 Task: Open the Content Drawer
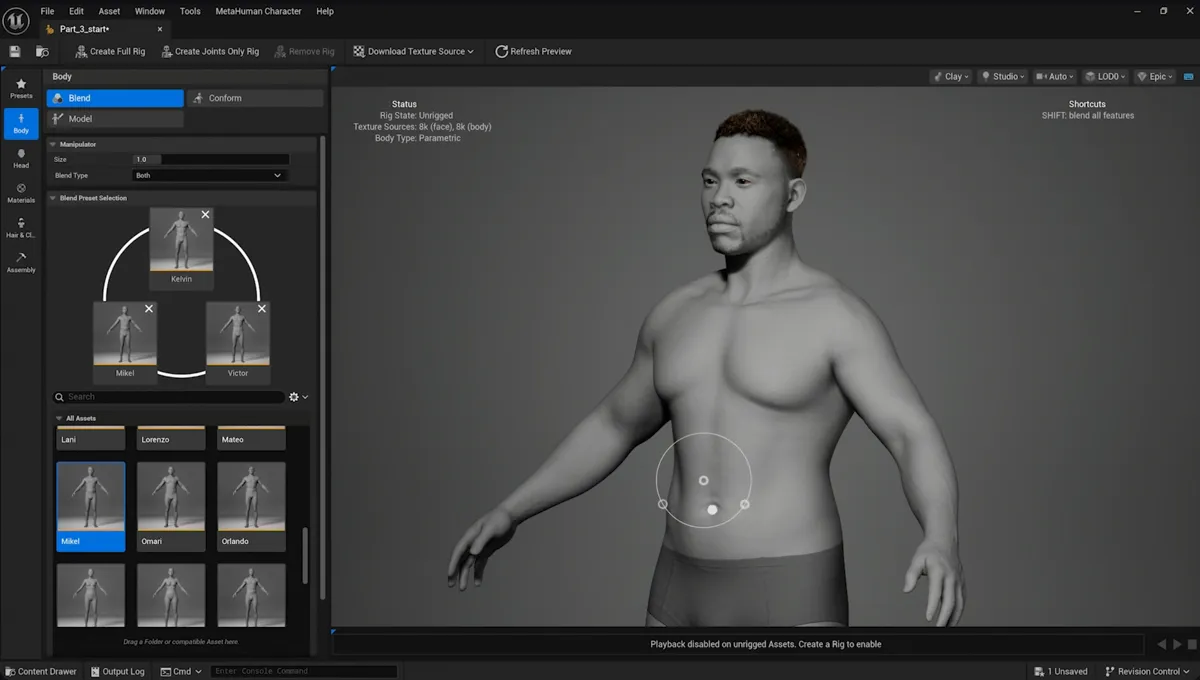(x=40, y=671)
